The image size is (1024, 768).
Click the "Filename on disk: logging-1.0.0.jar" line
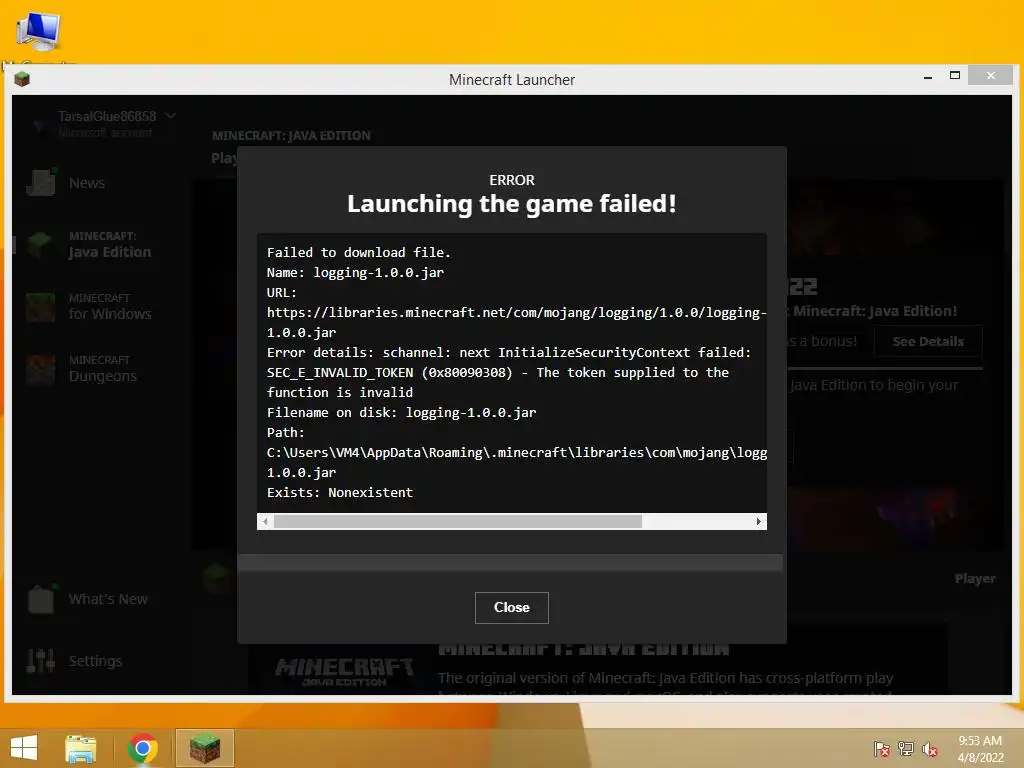[x=402, y=412]
